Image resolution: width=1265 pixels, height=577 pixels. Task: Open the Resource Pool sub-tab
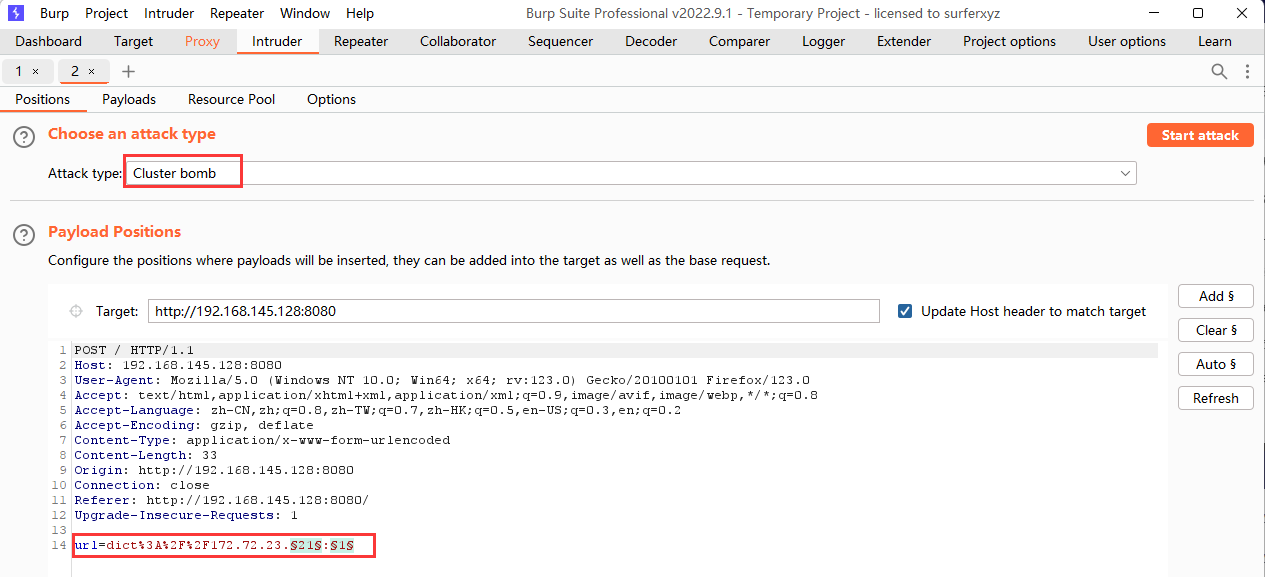point(231,99)
